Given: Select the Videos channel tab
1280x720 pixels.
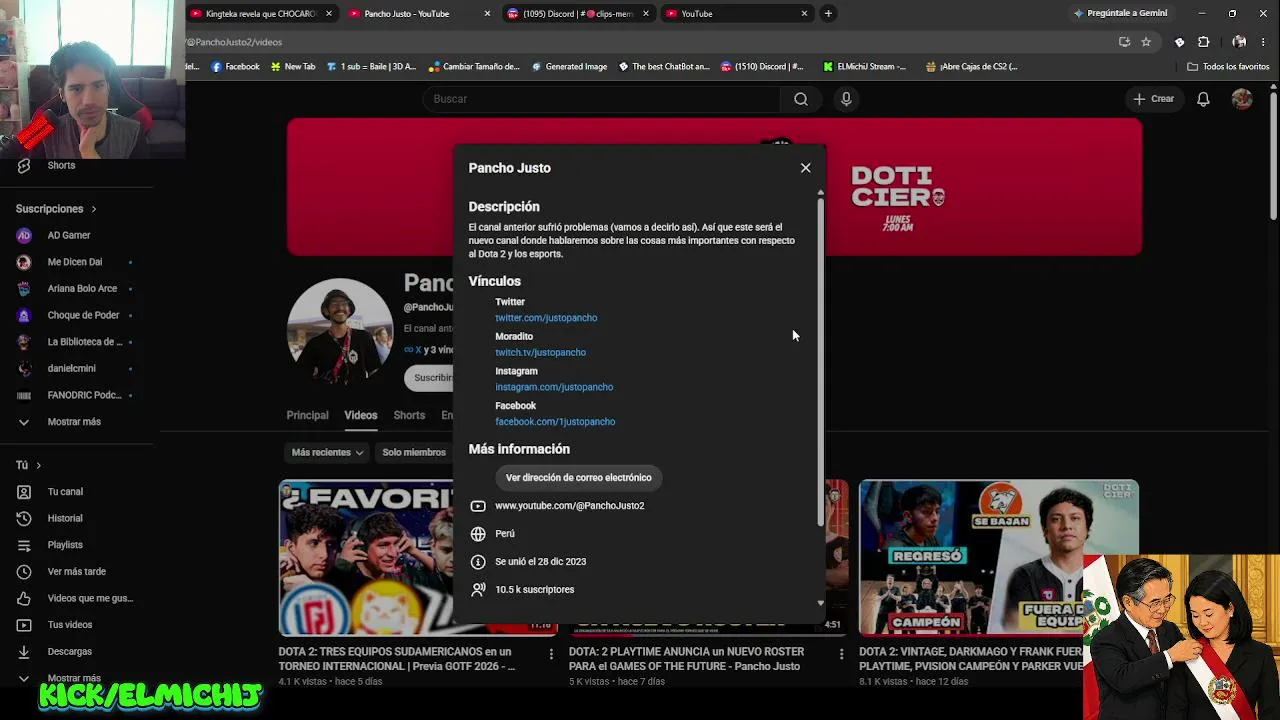Looking at the screenshot, I should pyautogui.click(x=361, y=415).
